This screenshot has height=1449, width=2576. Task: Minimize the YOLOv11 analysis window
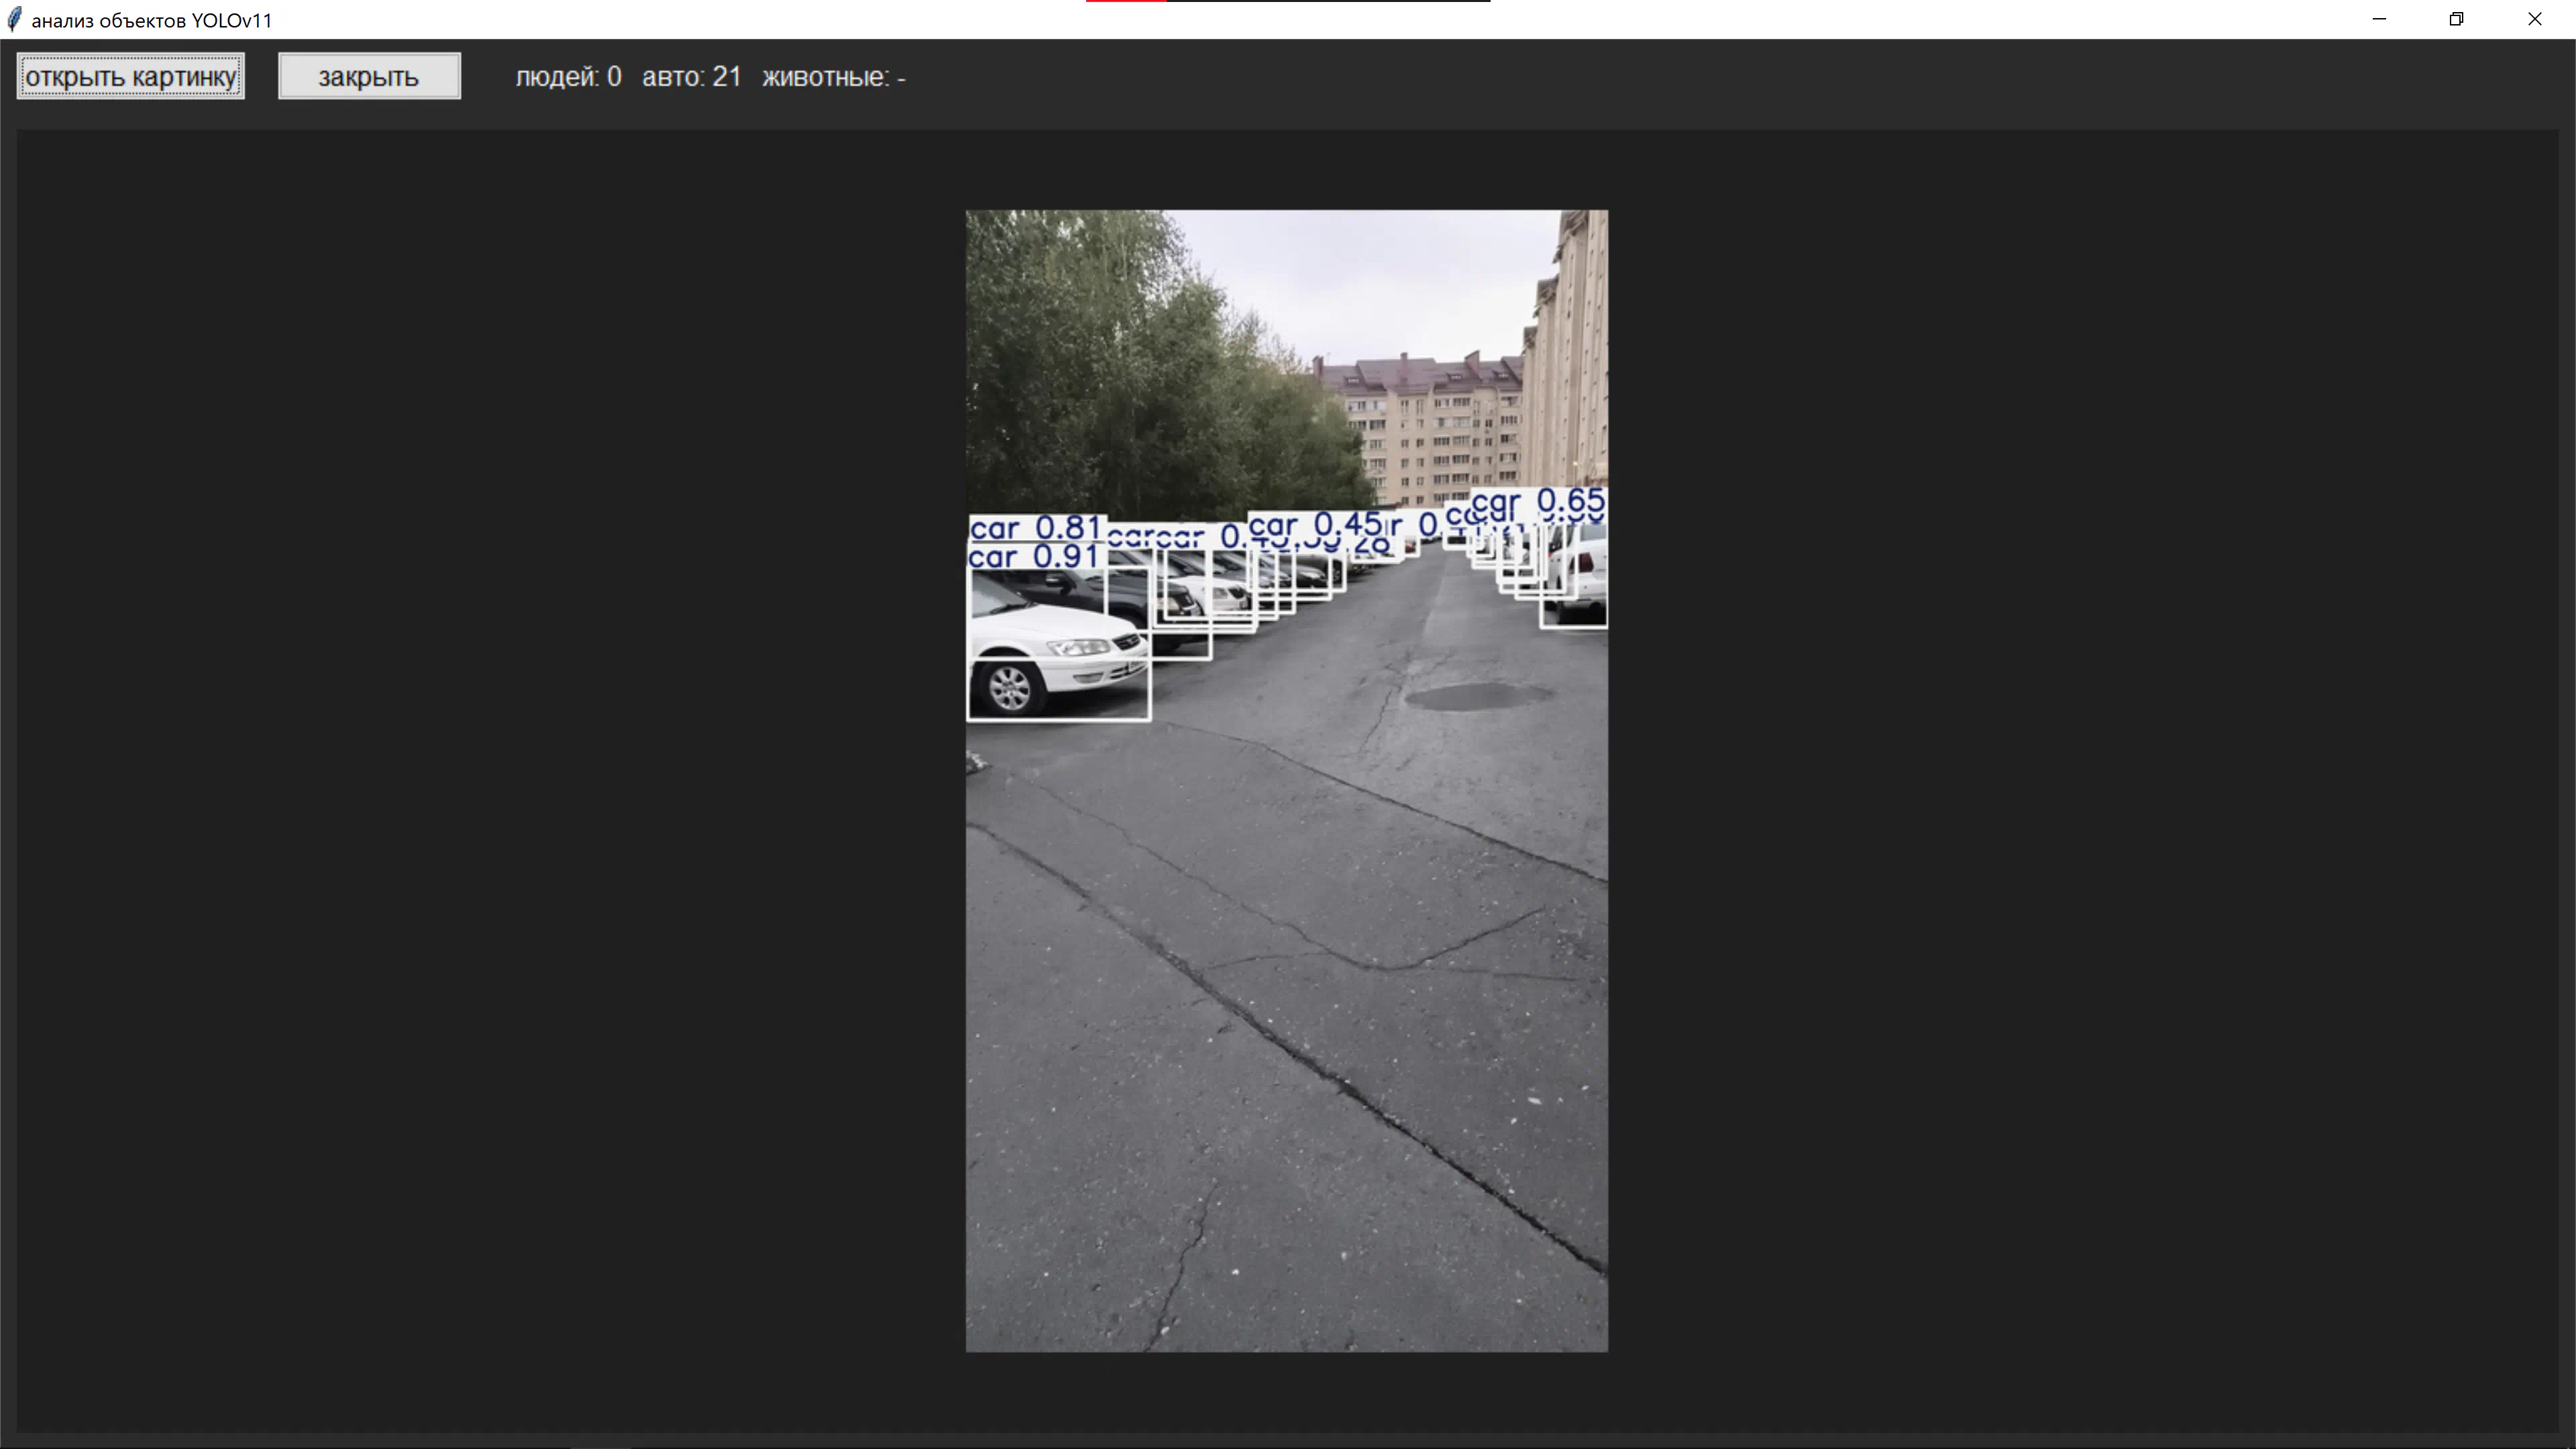[x=2379, y=19]
